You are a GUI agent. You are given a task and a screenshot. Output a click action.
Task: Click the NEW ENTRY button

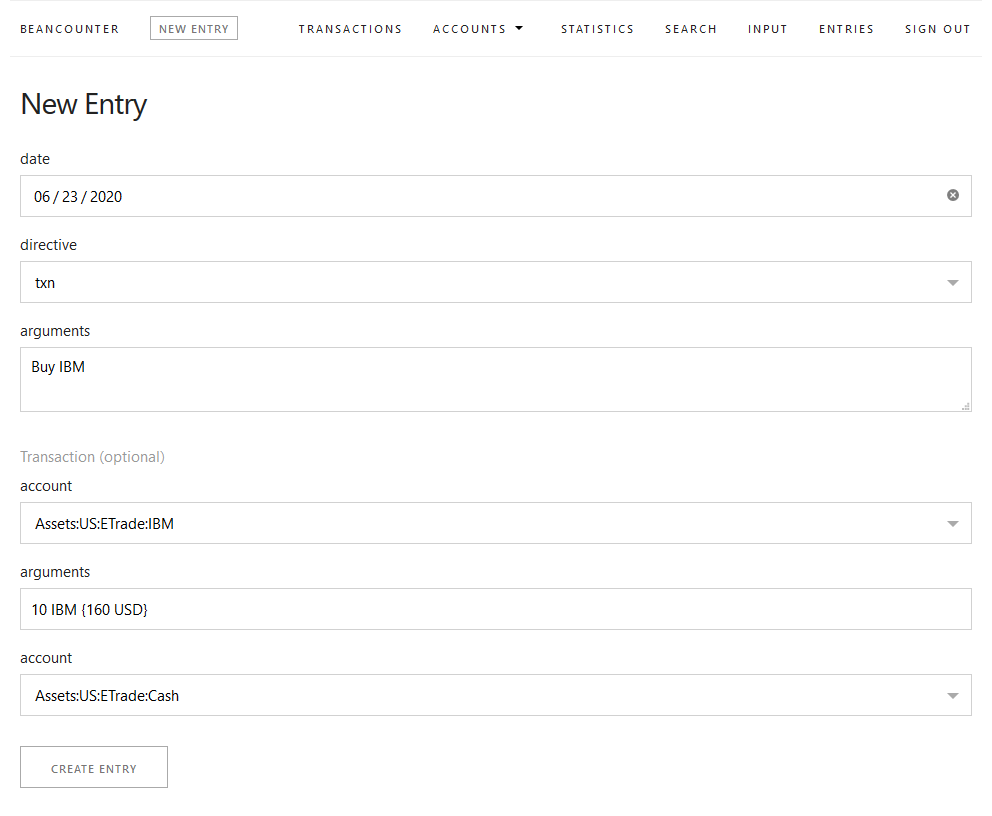[193, 28]
